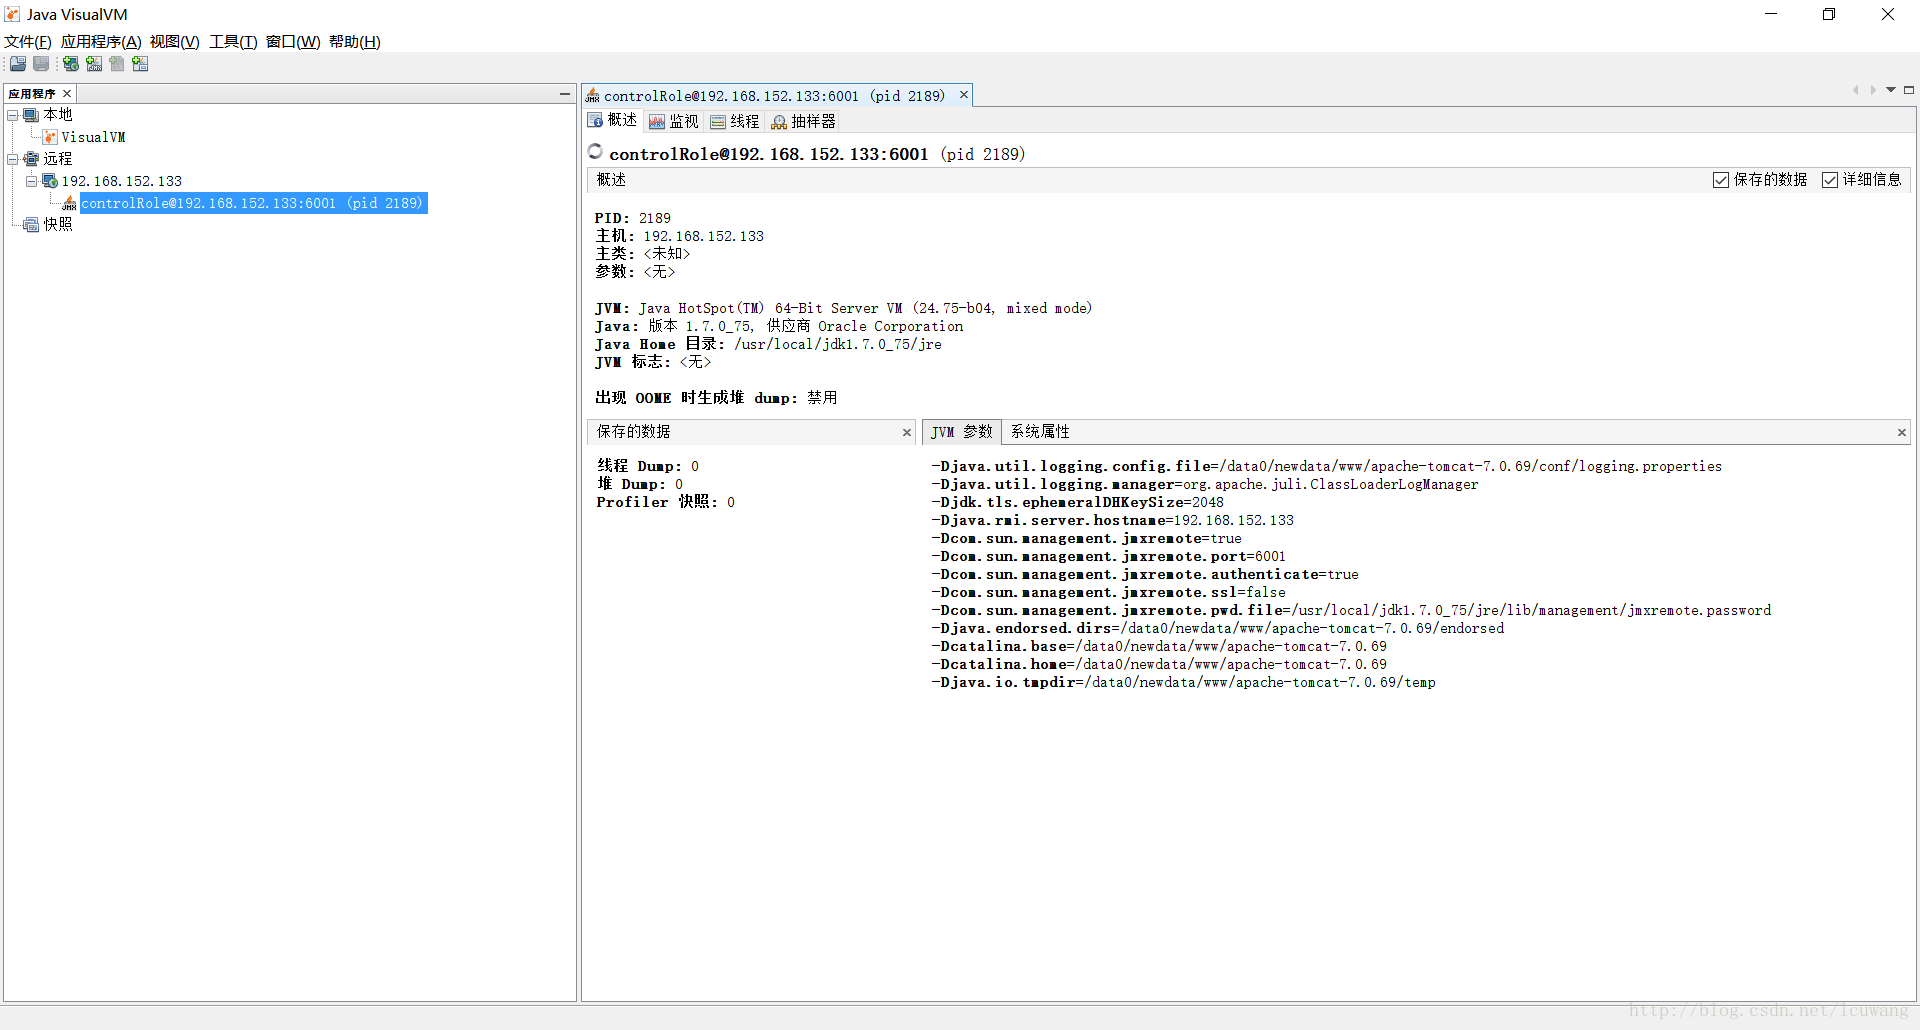Screen dimensions: 1920x1030
Task: Close the JVM 参数 details section
Action: [1902, 433]
